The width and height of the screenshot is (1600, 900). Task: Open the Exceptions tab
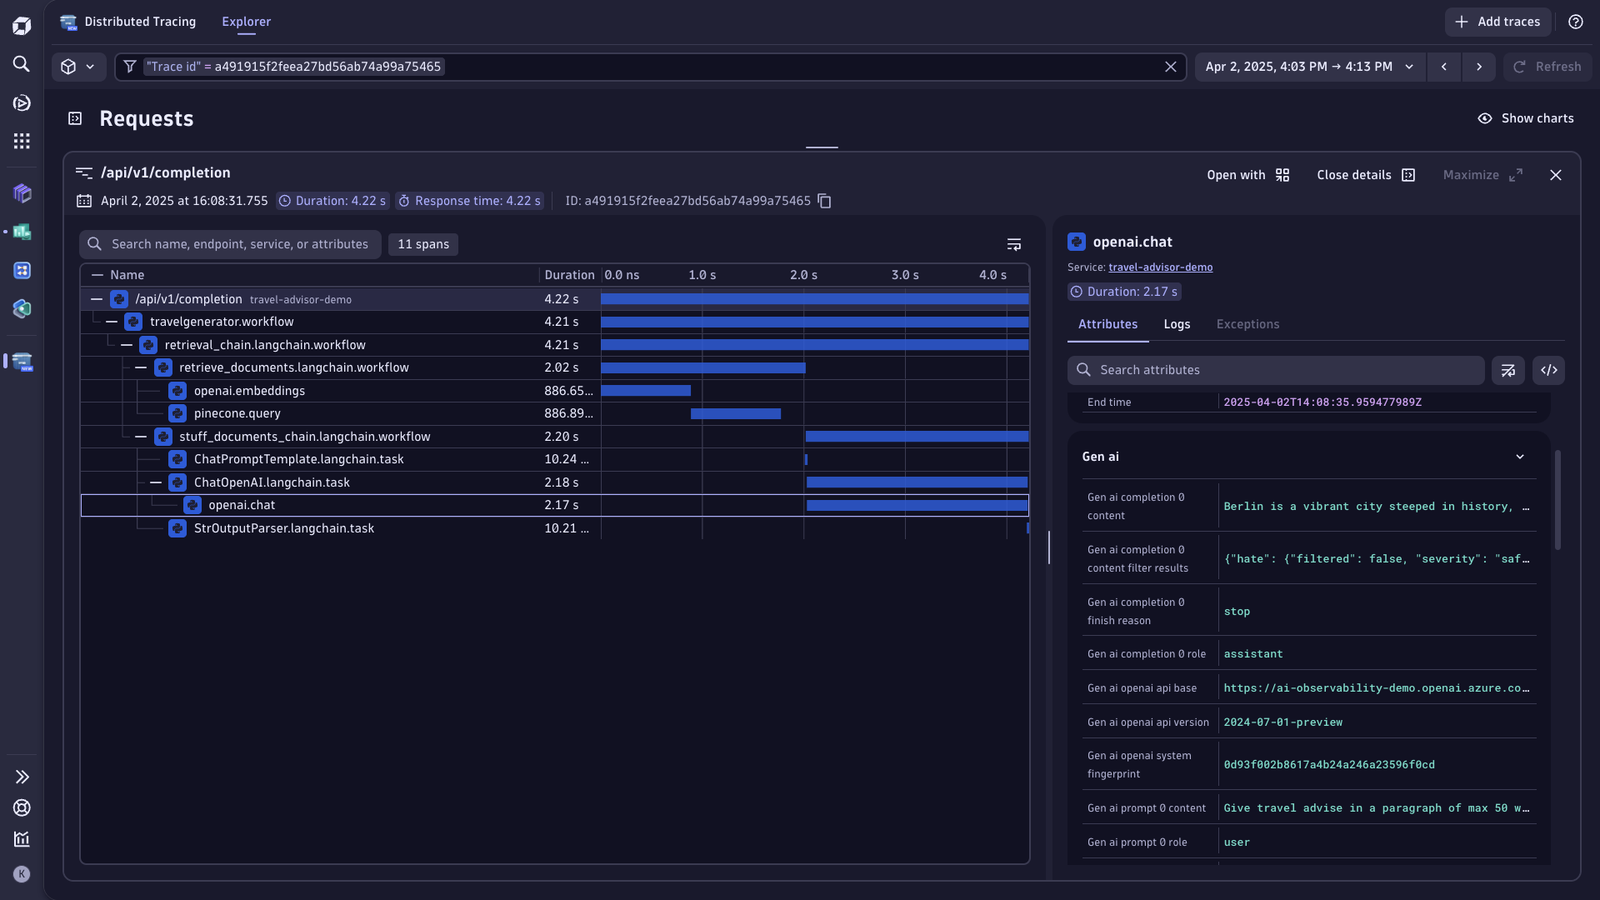[1247, 324]
